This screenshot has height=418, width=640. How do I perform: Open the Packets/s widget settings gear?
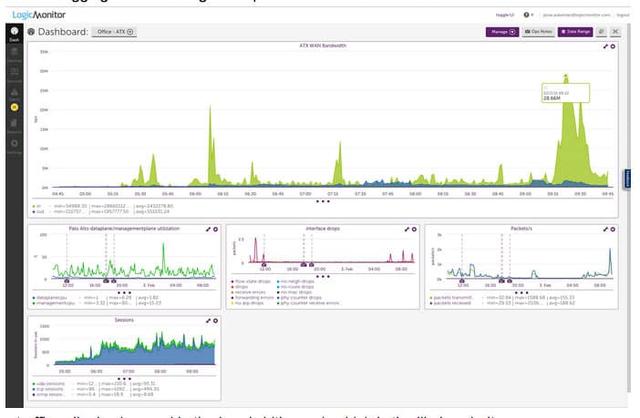(614, 229)
